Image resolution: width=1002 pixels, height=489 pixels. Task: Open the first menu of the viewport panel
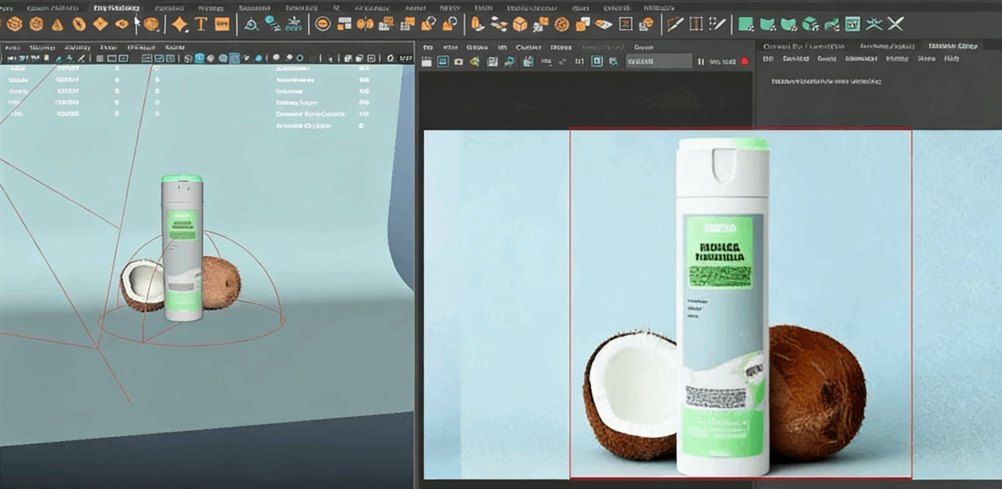coord(12,46)
